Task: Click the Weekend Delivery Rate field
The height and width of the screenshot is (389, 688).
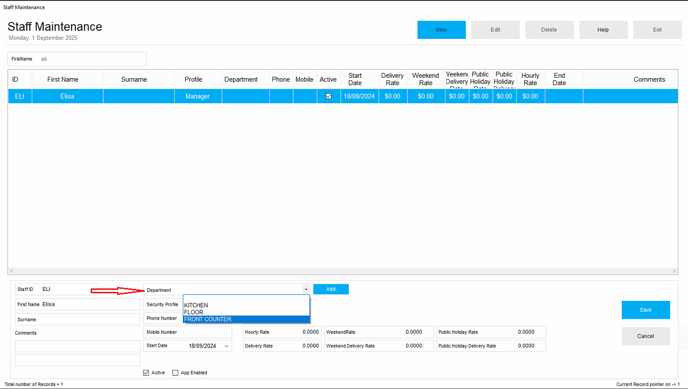Action: [x=379, y=346]
